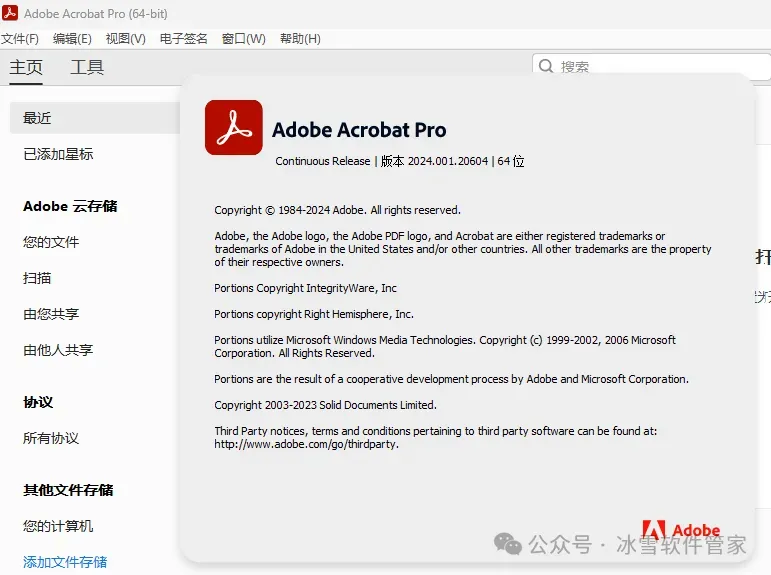The height and width of the screenshot is (575, 771).
Task: Click the 搜索 search field
Action: [x=652, y=66]
